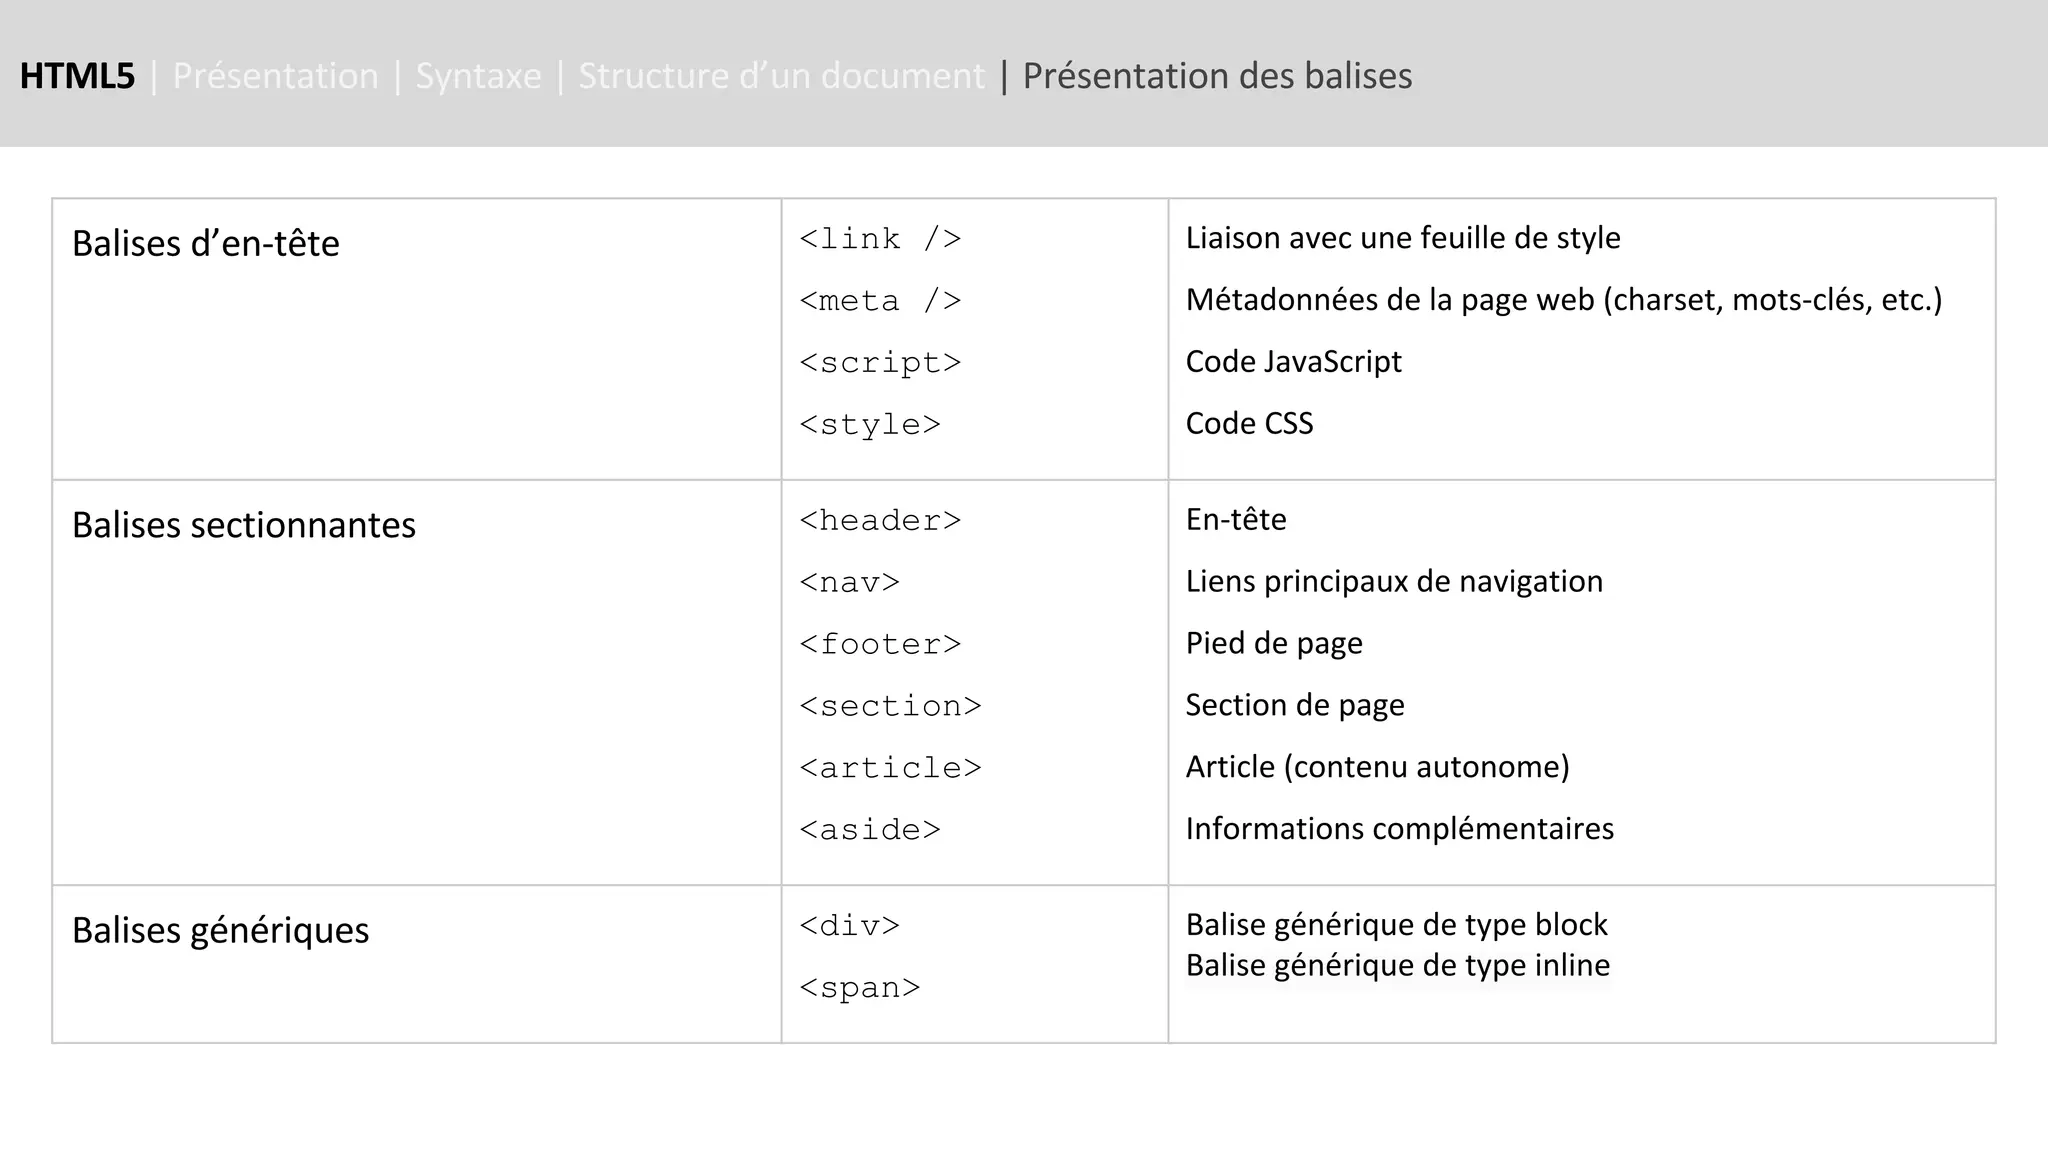2048x1152 pixels.
Task: Select Structure d'un document breadcrumb
Action: coord(781,76)
